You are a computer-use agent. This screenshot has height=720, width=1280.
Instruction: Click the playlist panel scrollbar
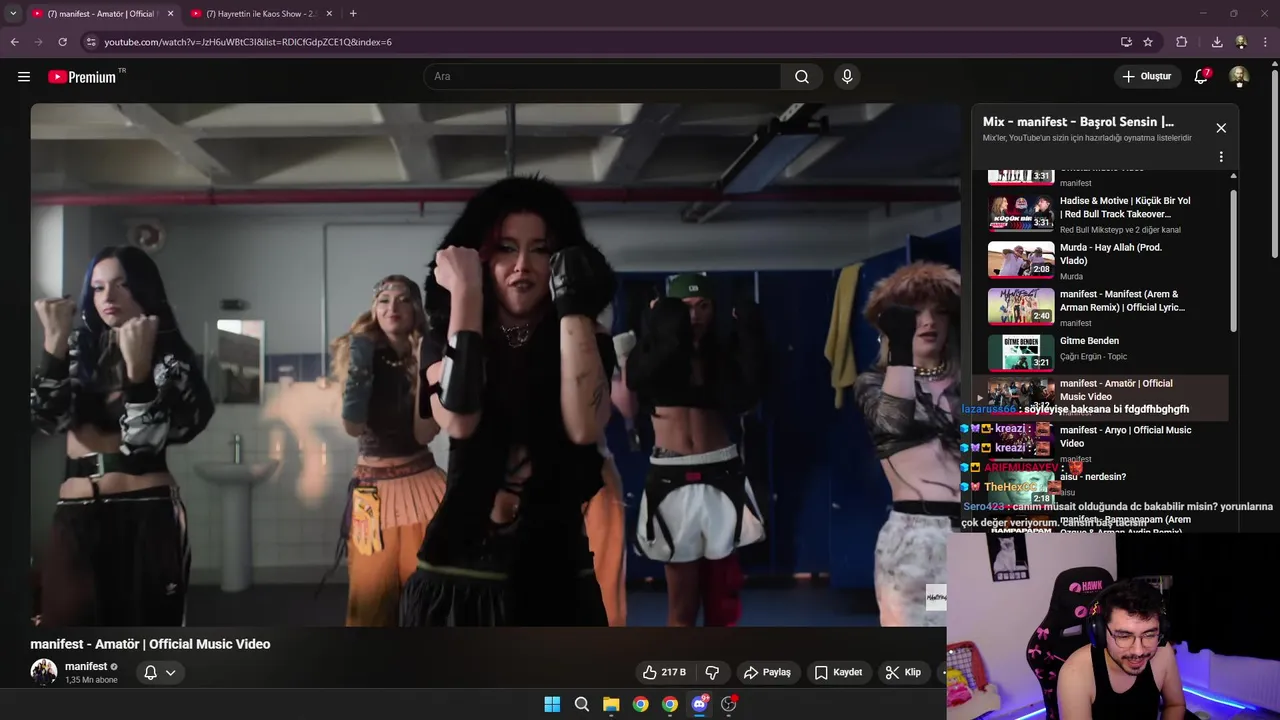[1233, 260]
